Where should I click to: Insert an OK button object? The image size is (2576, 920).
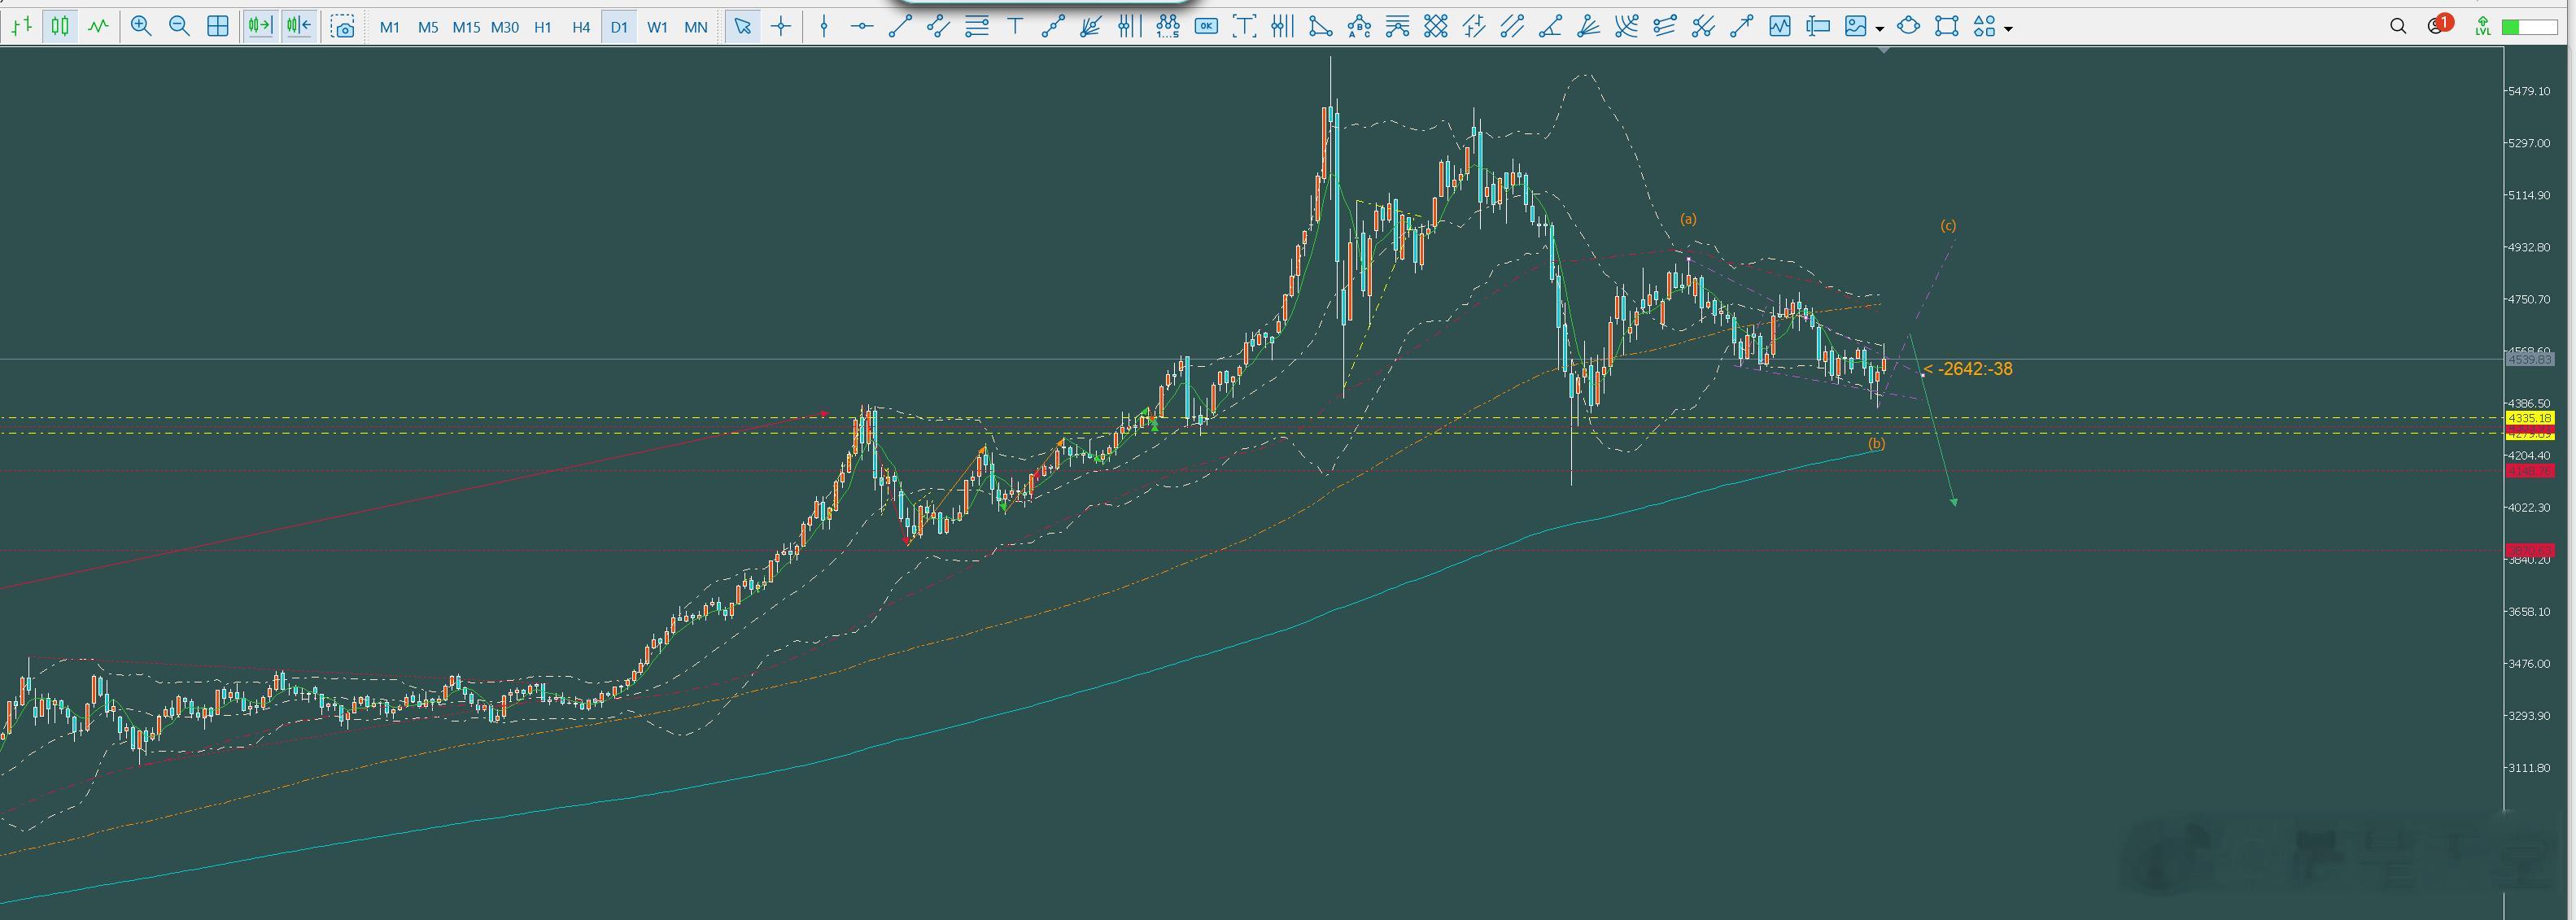tap(1206, 27)
